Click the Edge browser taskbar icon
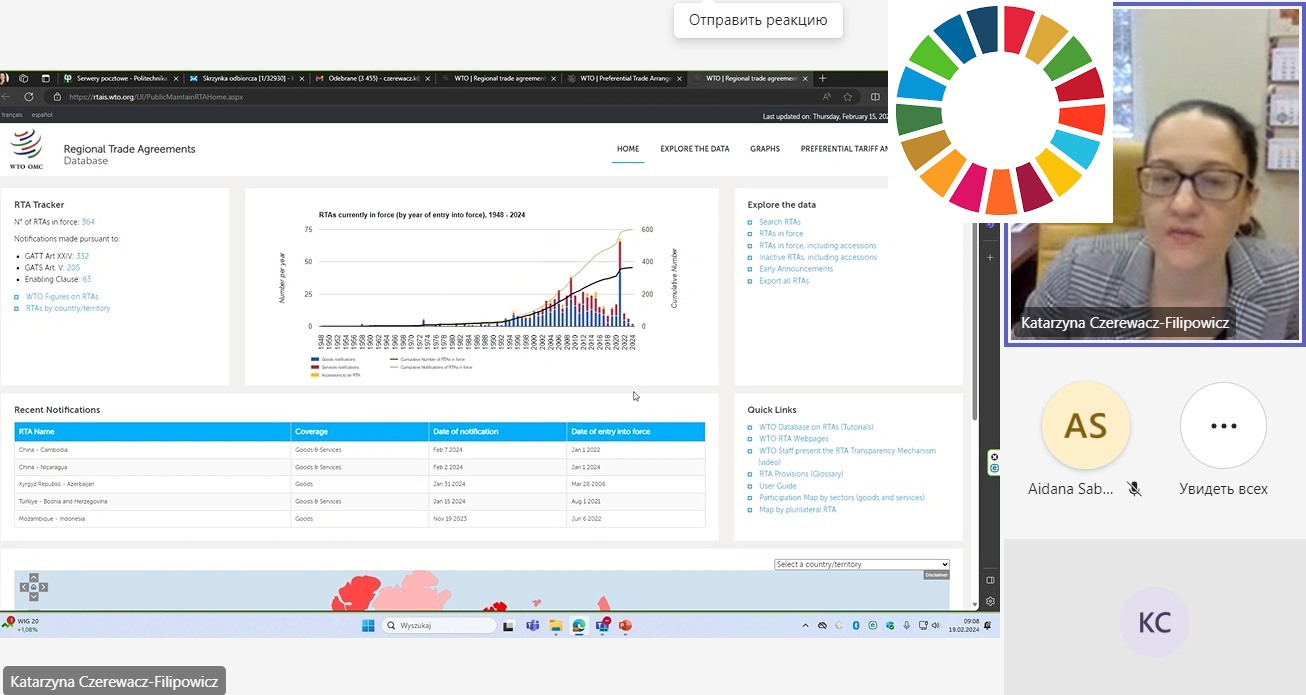 (x=579, y=626)
